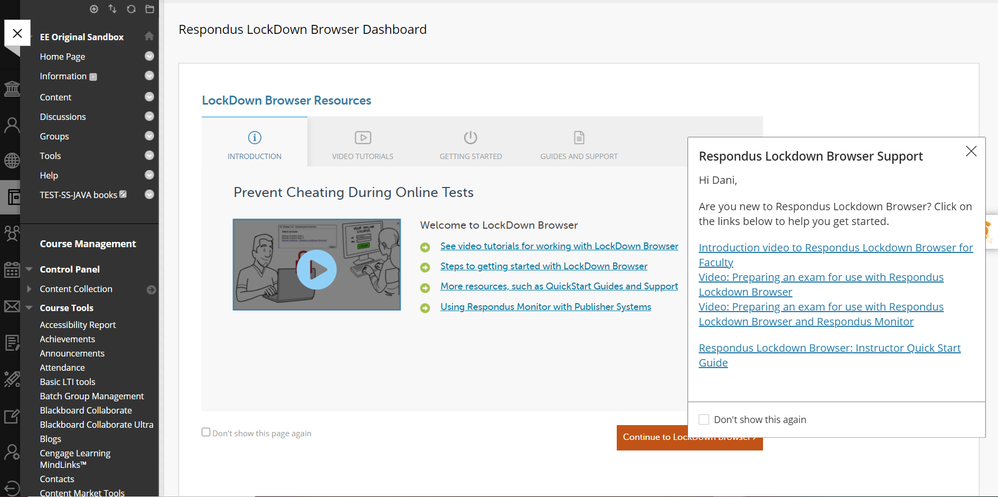Screen dimensions: 998x497
Task: Open the Home Page options chevron
Action: (x=150, y=56)
